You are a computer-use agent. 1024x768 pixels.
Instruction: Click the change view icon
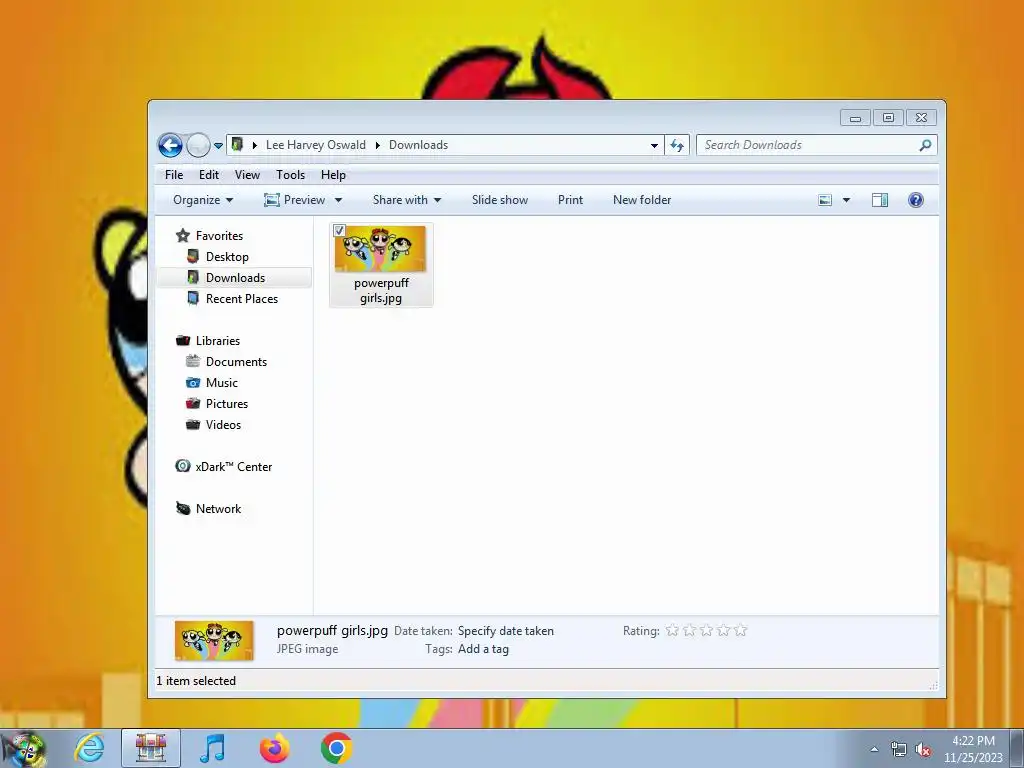[825, 200]
